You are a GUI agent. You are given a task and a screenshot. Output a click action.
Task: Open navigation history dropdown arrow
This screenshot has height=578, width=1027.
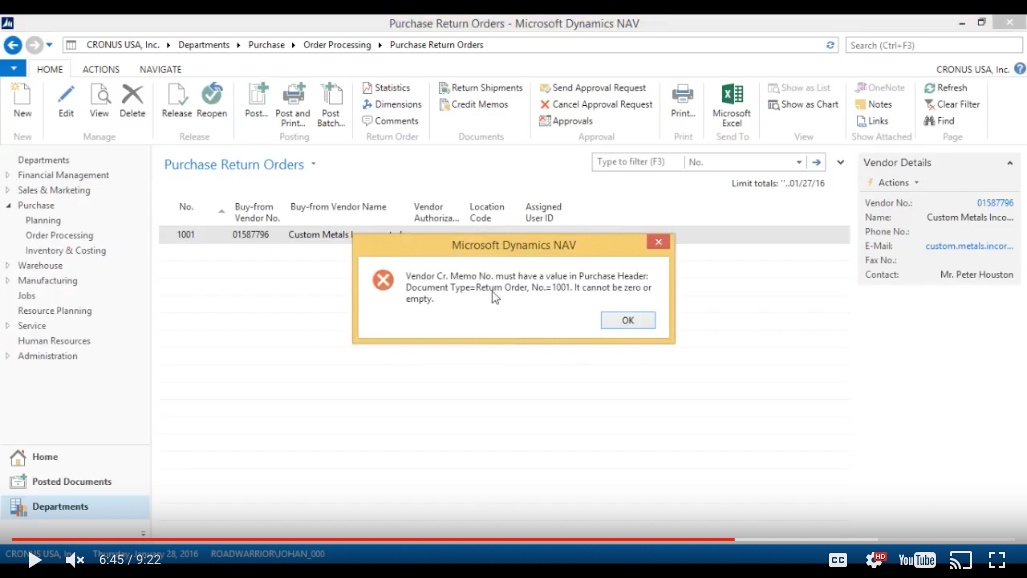click(49, 45)
